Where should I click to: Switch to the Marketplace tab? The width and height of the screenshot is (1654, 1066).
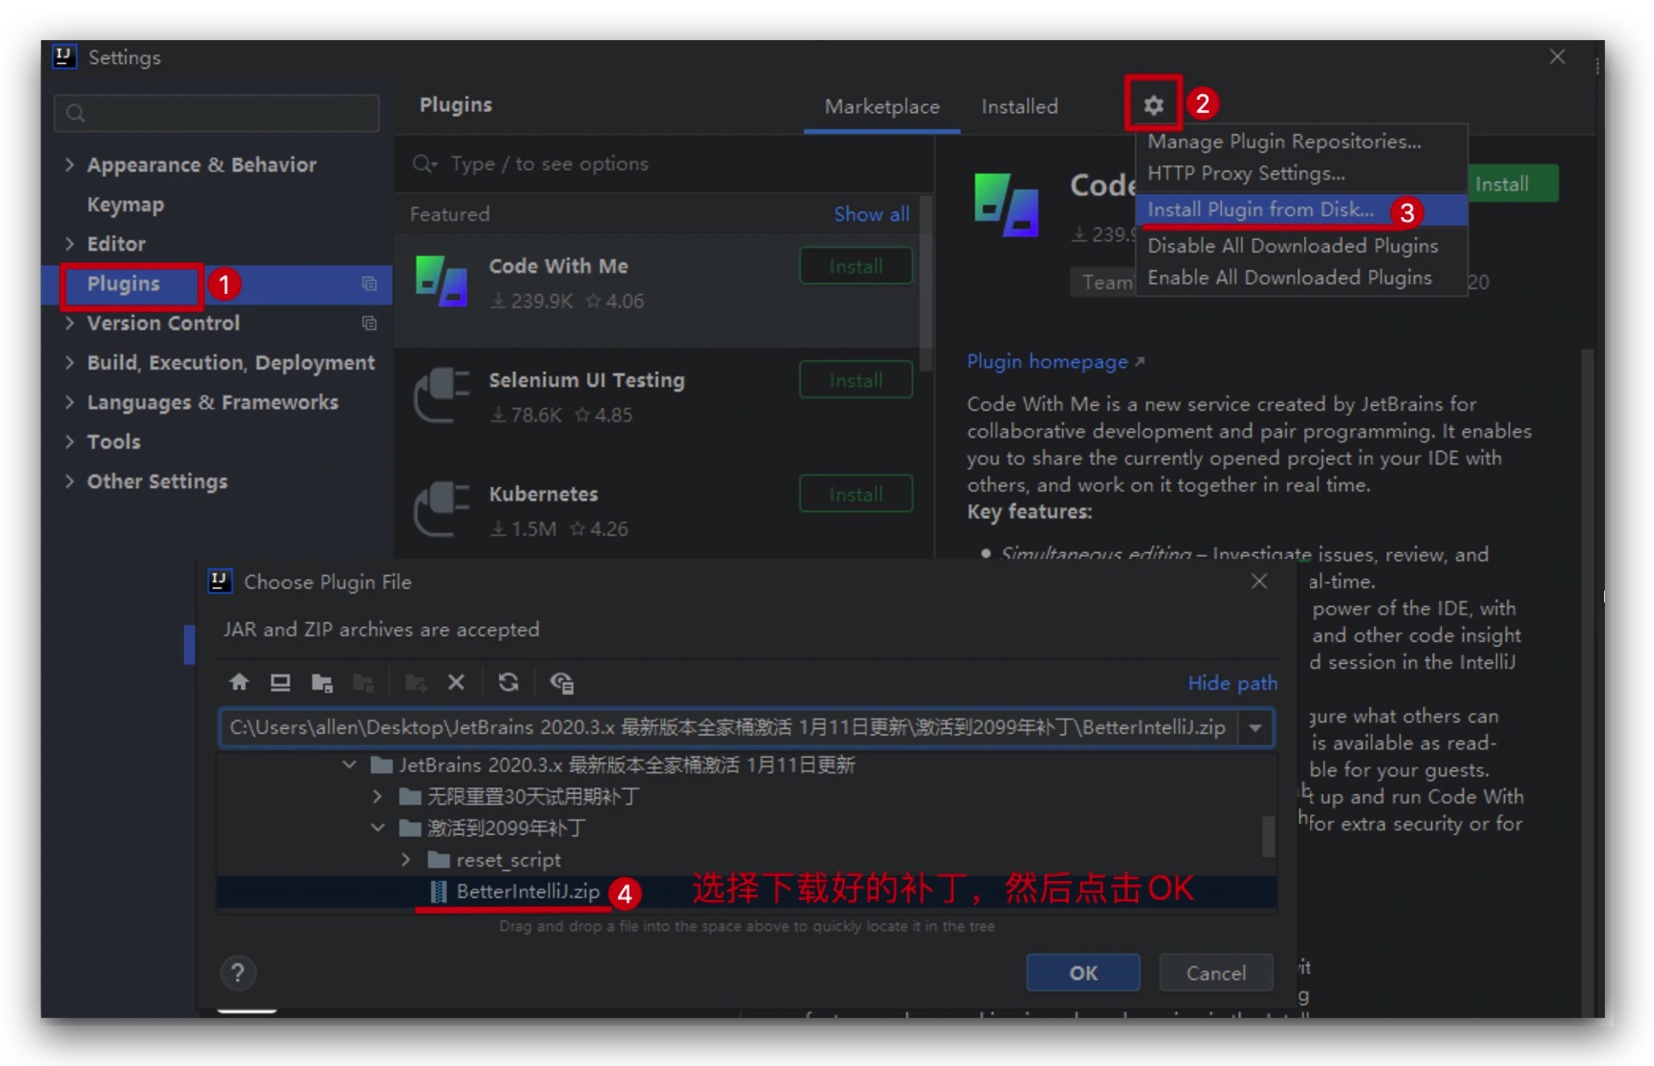(x=882, y=106)
